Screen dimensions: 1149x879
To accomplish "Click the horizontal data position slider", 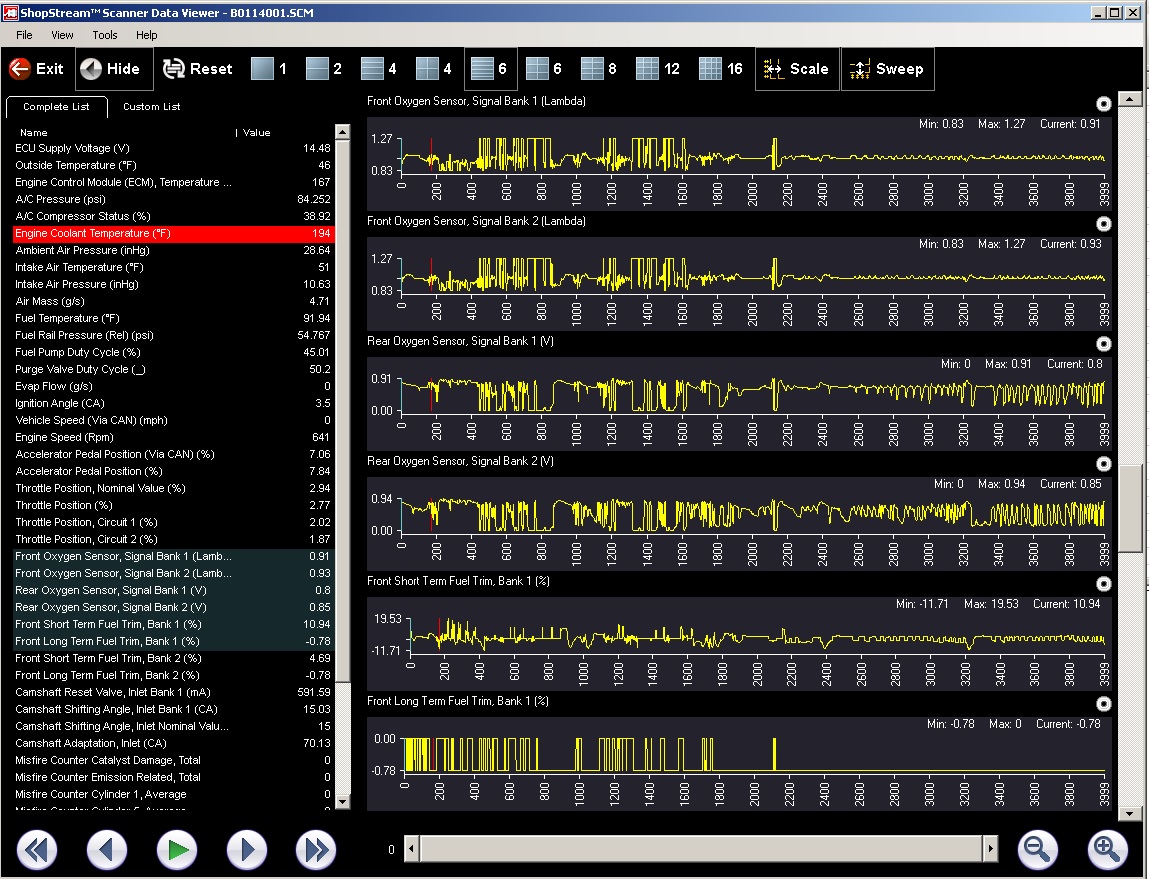I will tap(700, 850).
